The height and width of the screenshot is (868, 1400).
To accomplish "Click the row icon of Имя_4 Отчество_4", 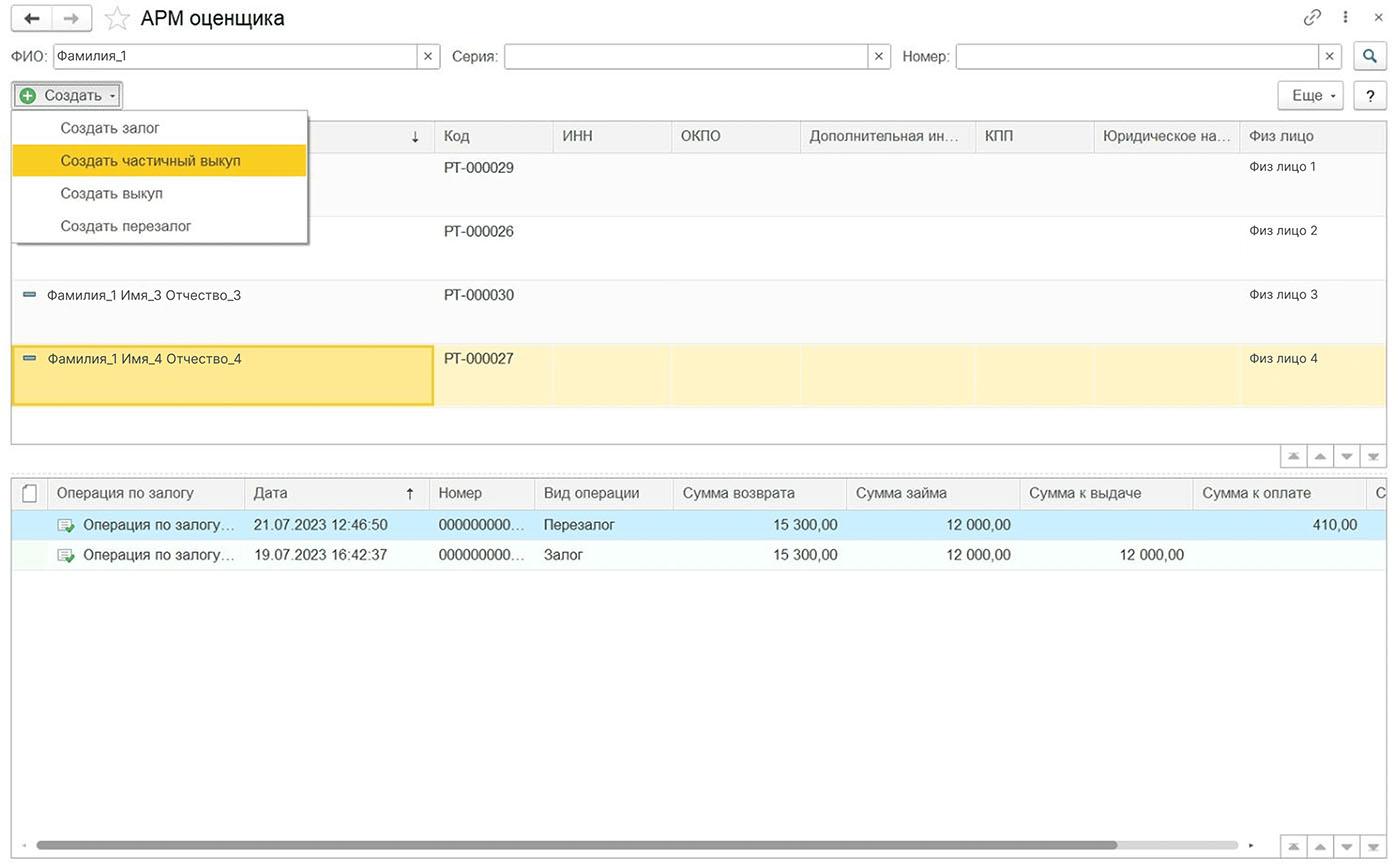I will [x=29, y=358].
